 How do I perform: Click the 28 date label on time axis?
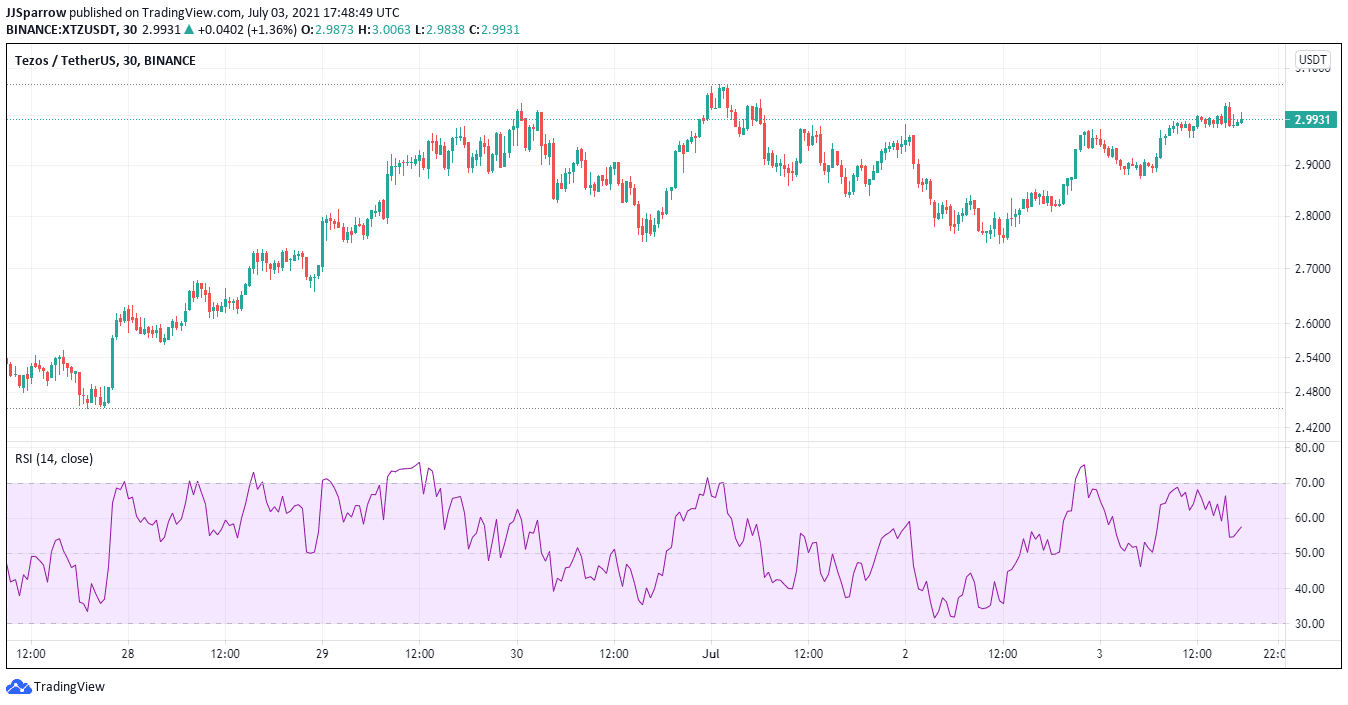pyautogui.click(x=128, y=654)
